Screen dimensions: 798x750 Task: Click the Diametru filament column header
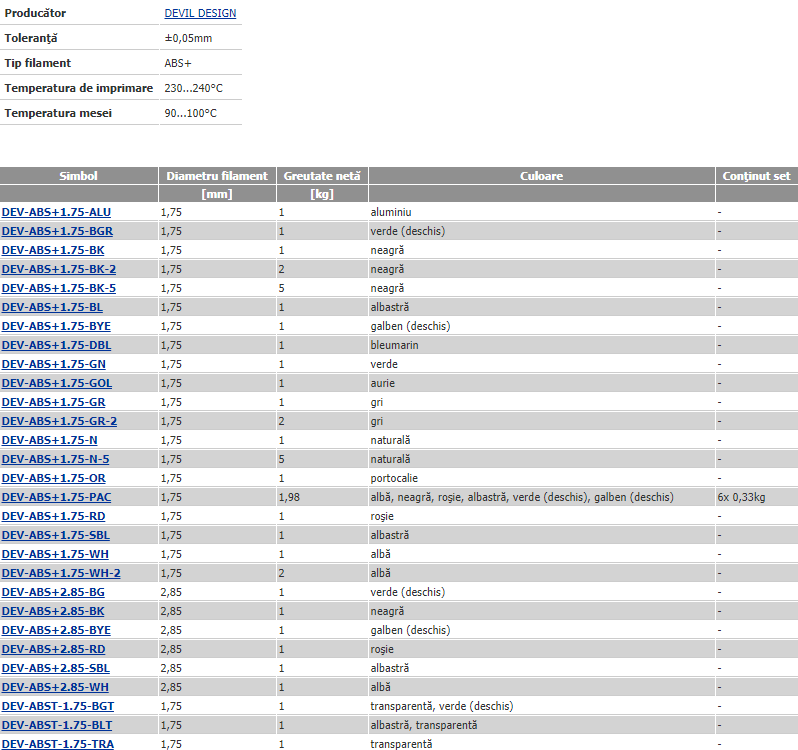[217, 176]
